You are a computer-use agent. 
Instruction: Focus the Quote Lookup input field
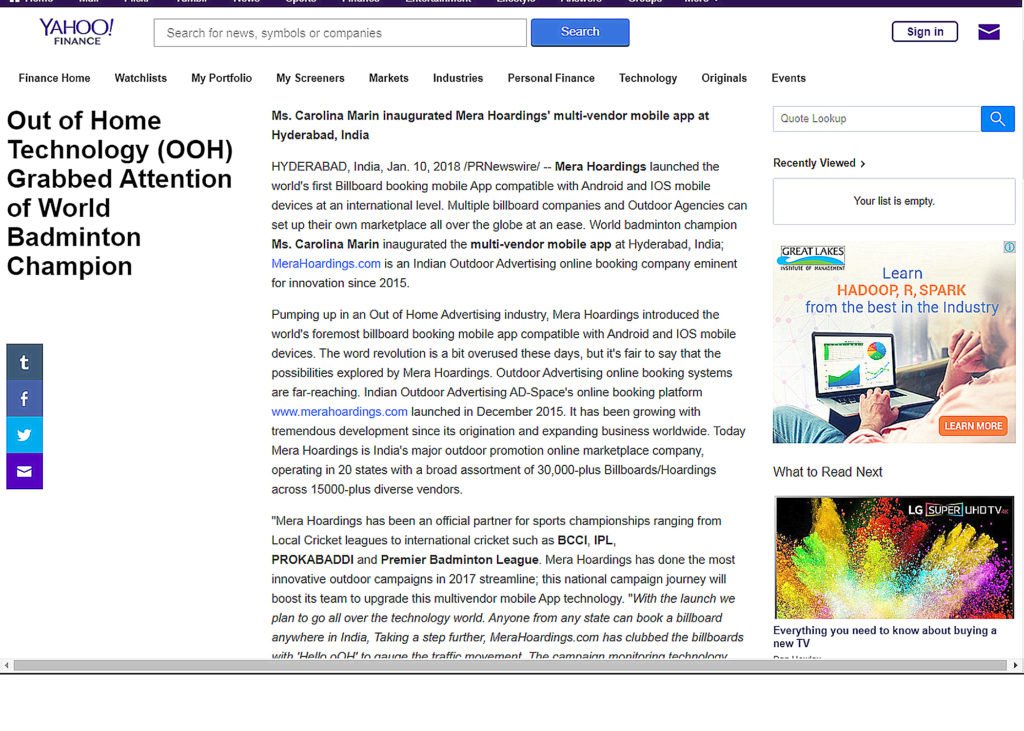[876, 119]
